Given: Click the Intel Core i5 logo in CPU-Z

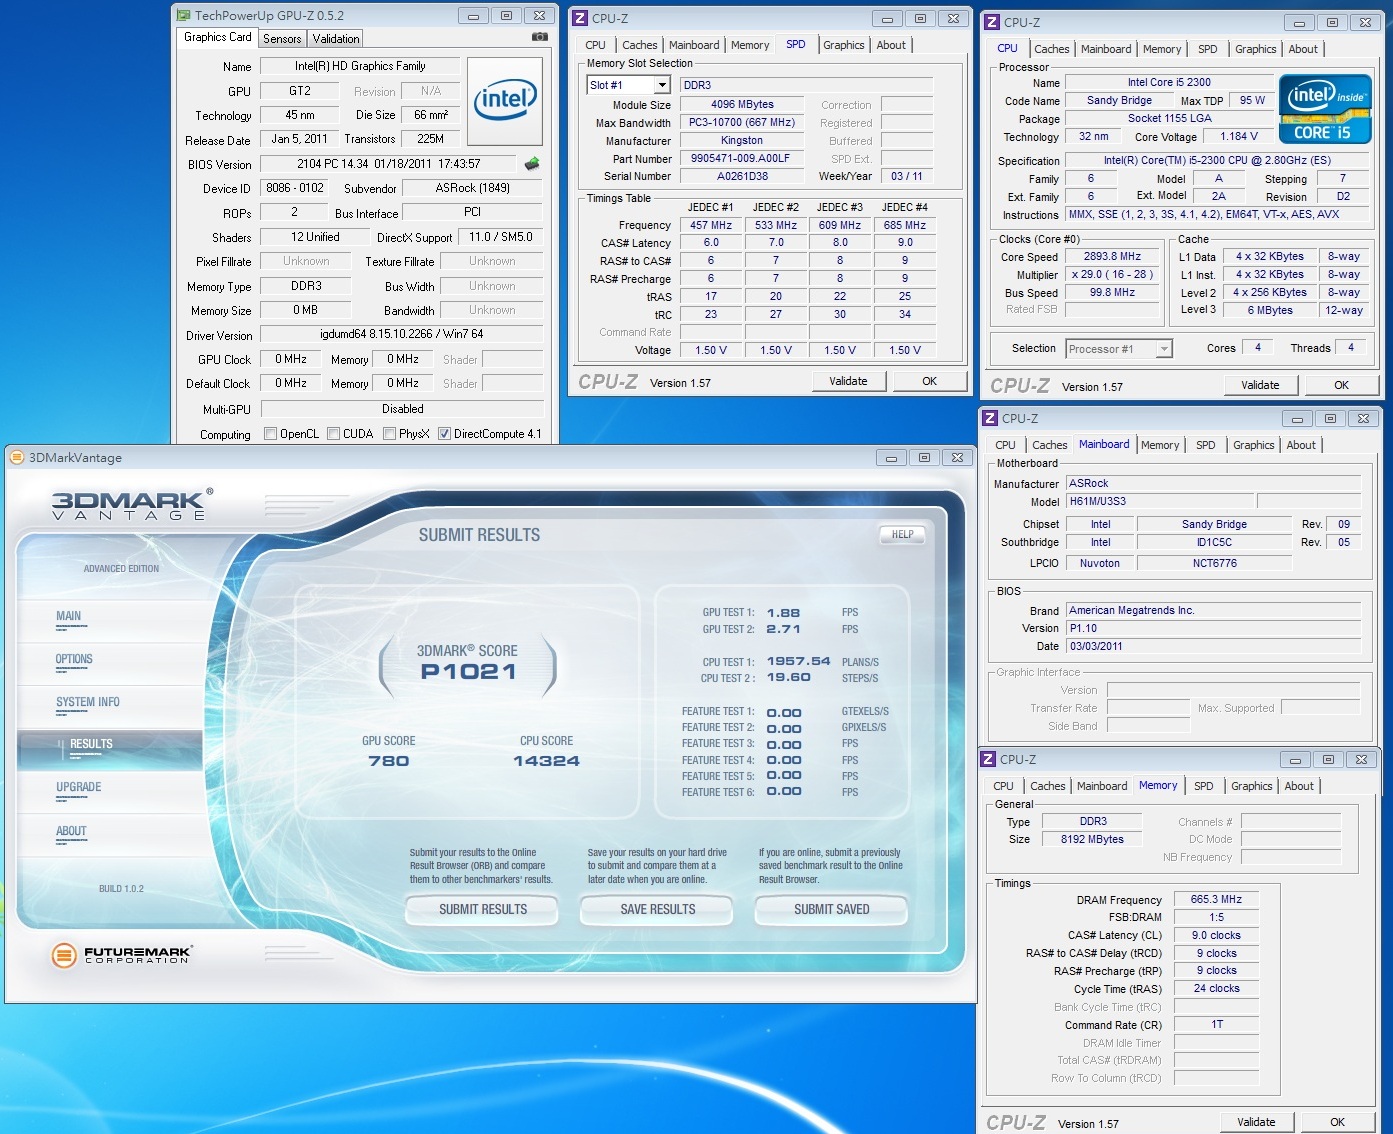Looking at the screenshot, I should [1325, 109].
